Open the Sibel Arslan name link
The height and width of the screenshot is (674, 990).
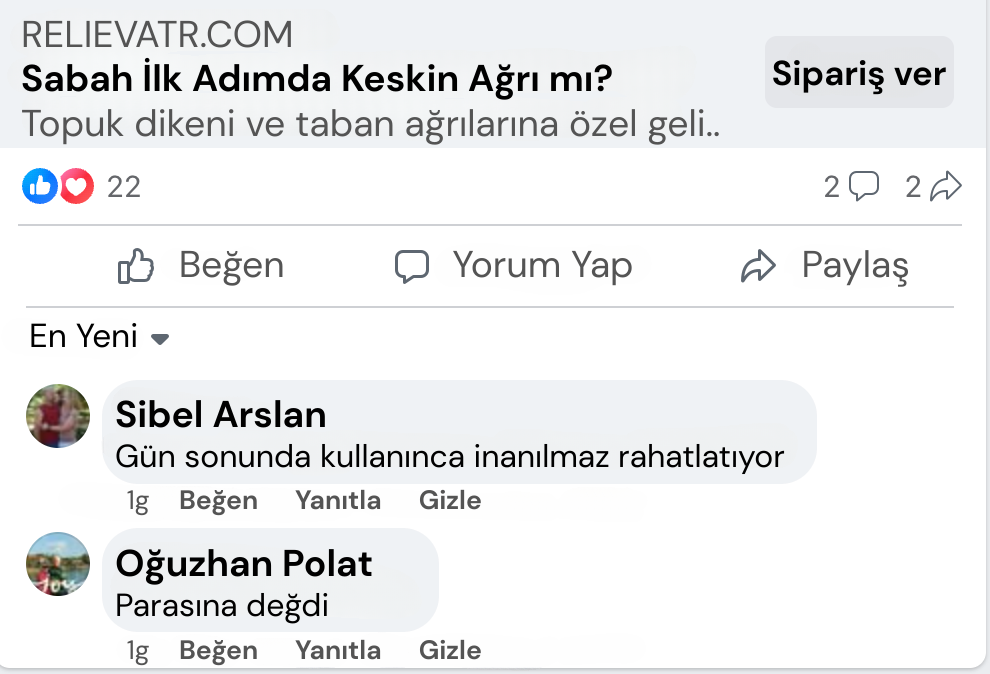(x=221, y=415)
